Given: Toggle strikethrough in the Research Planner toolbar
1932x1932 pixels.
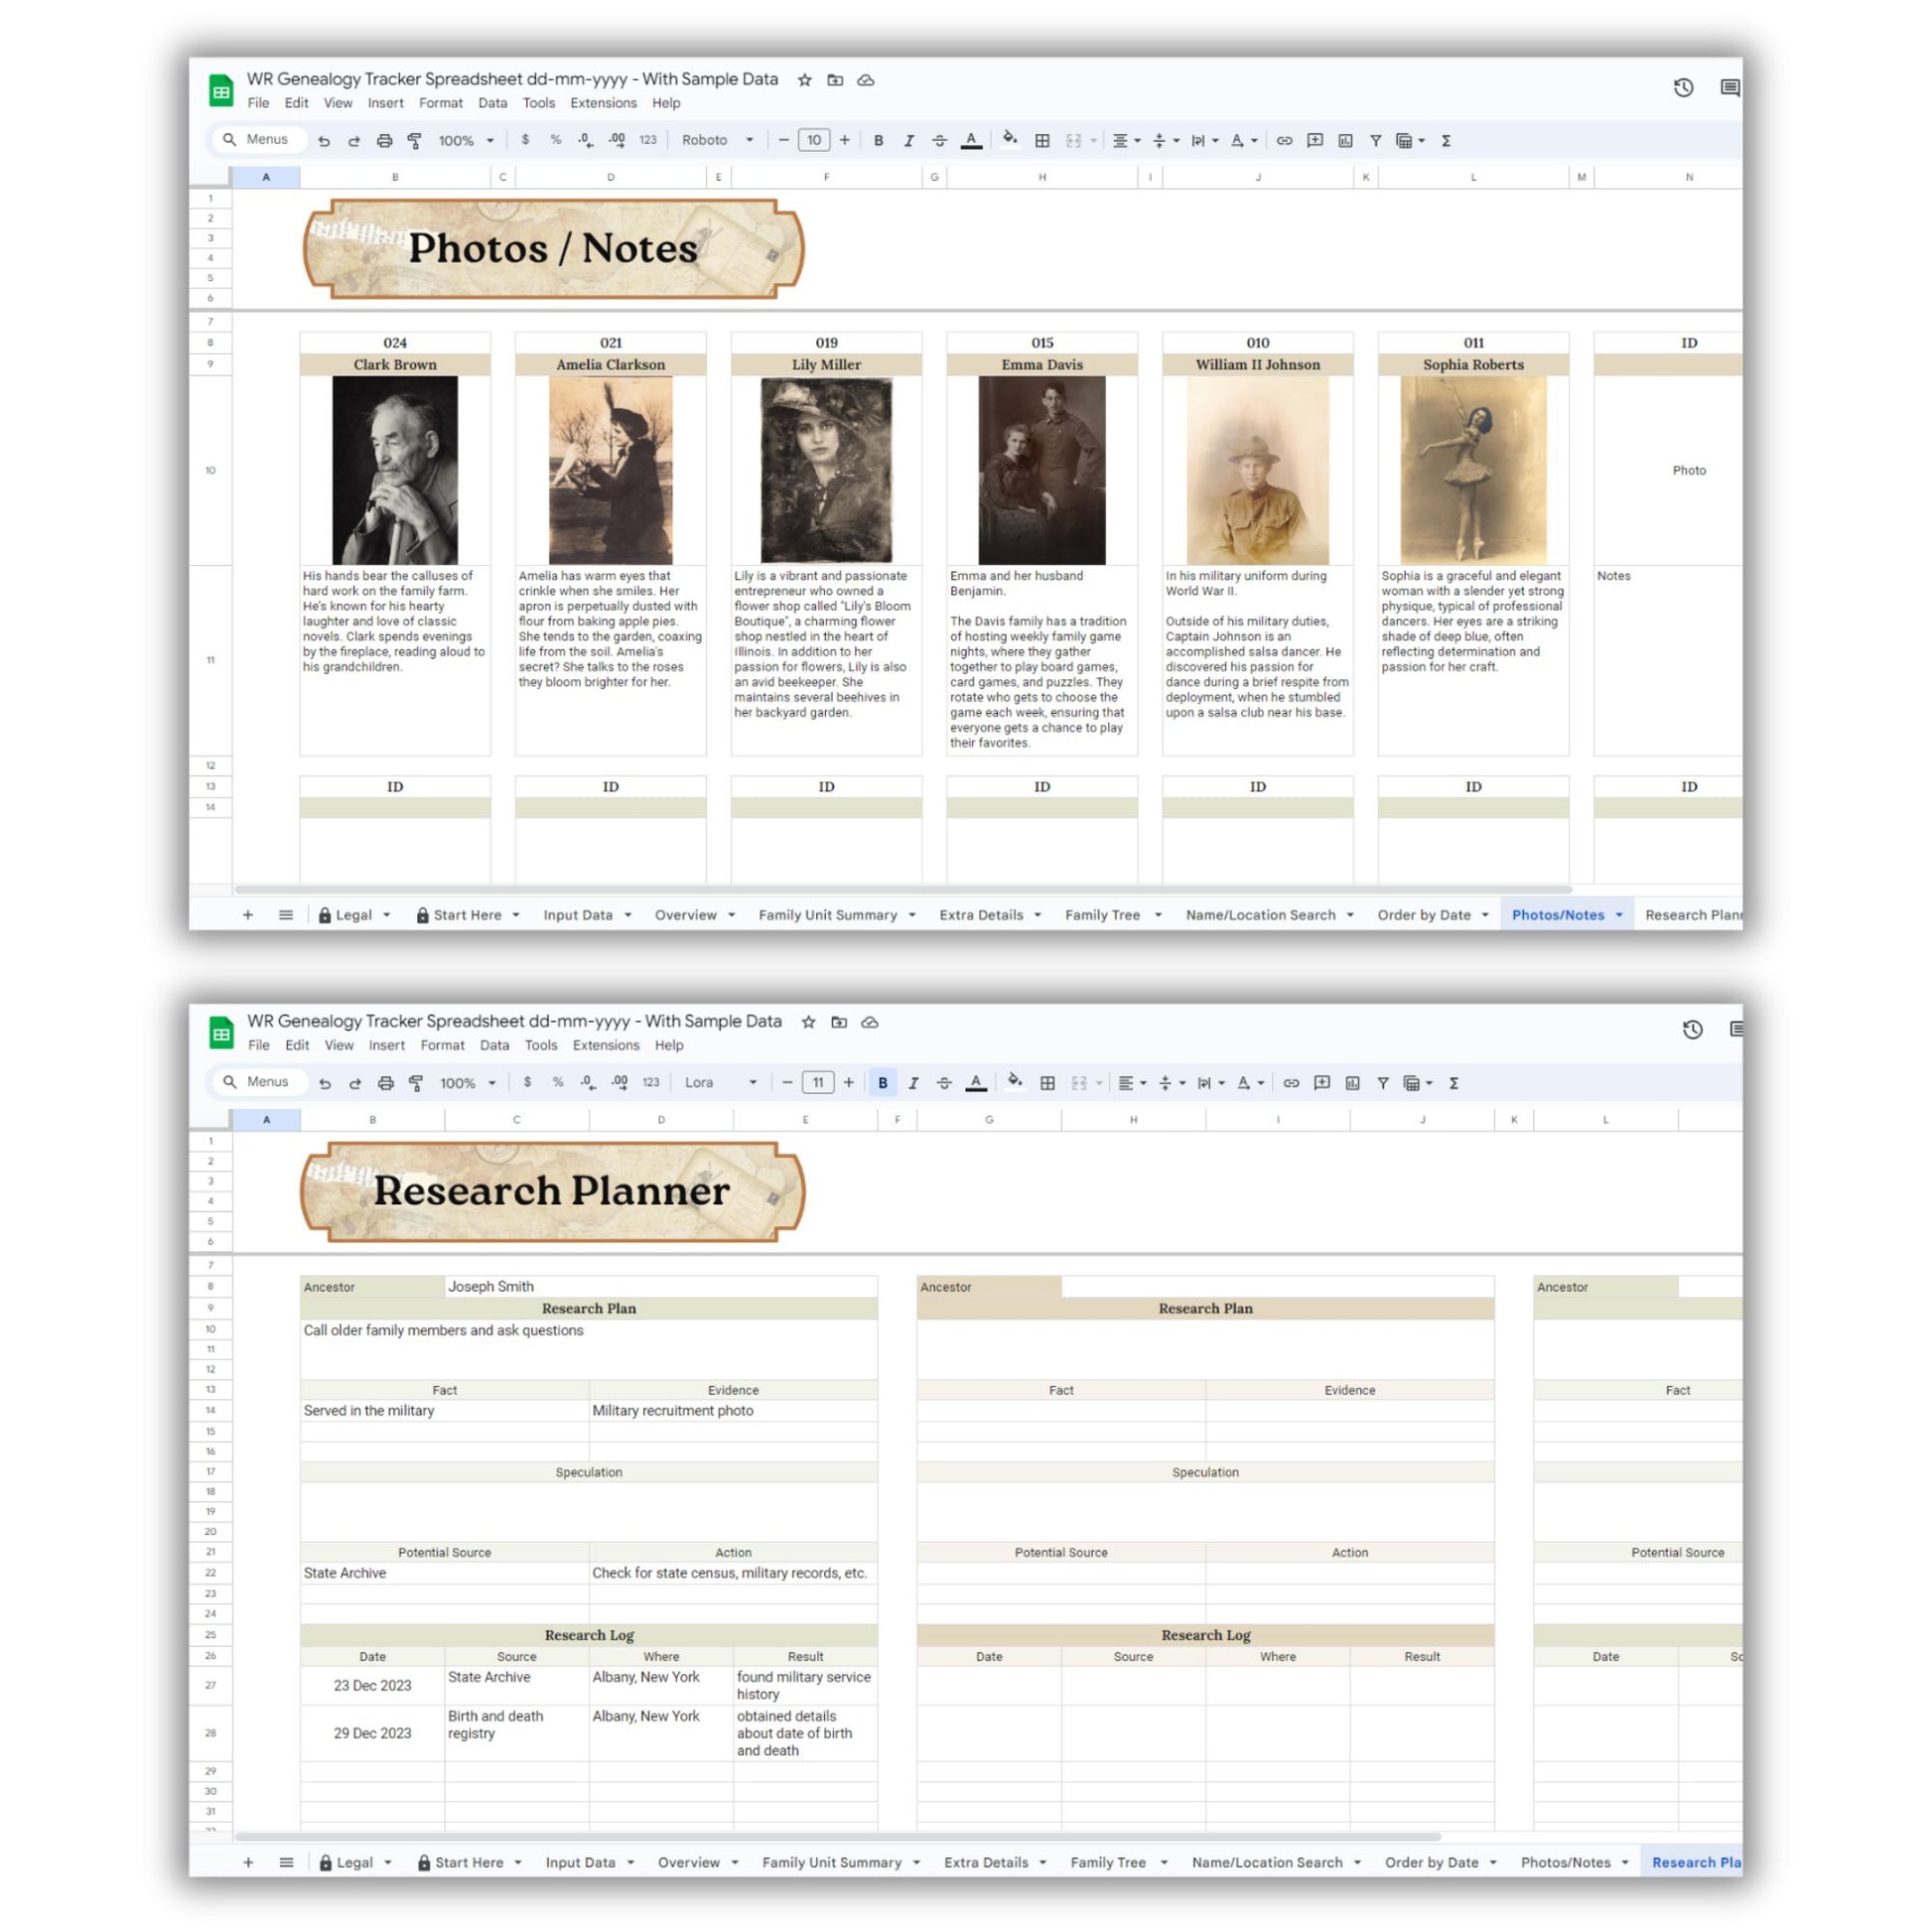Looking at the screenshot, I should coord(943,1083).
